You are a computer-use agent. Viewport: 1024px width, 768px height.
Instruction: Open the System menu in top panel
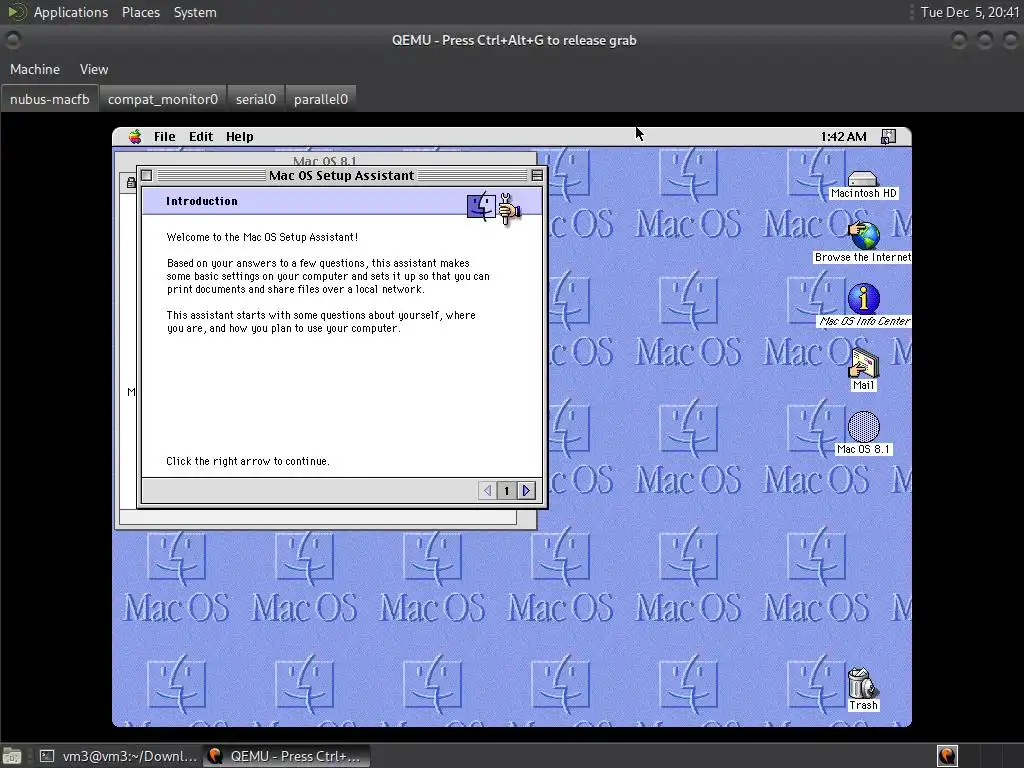[x=195, y=12]
